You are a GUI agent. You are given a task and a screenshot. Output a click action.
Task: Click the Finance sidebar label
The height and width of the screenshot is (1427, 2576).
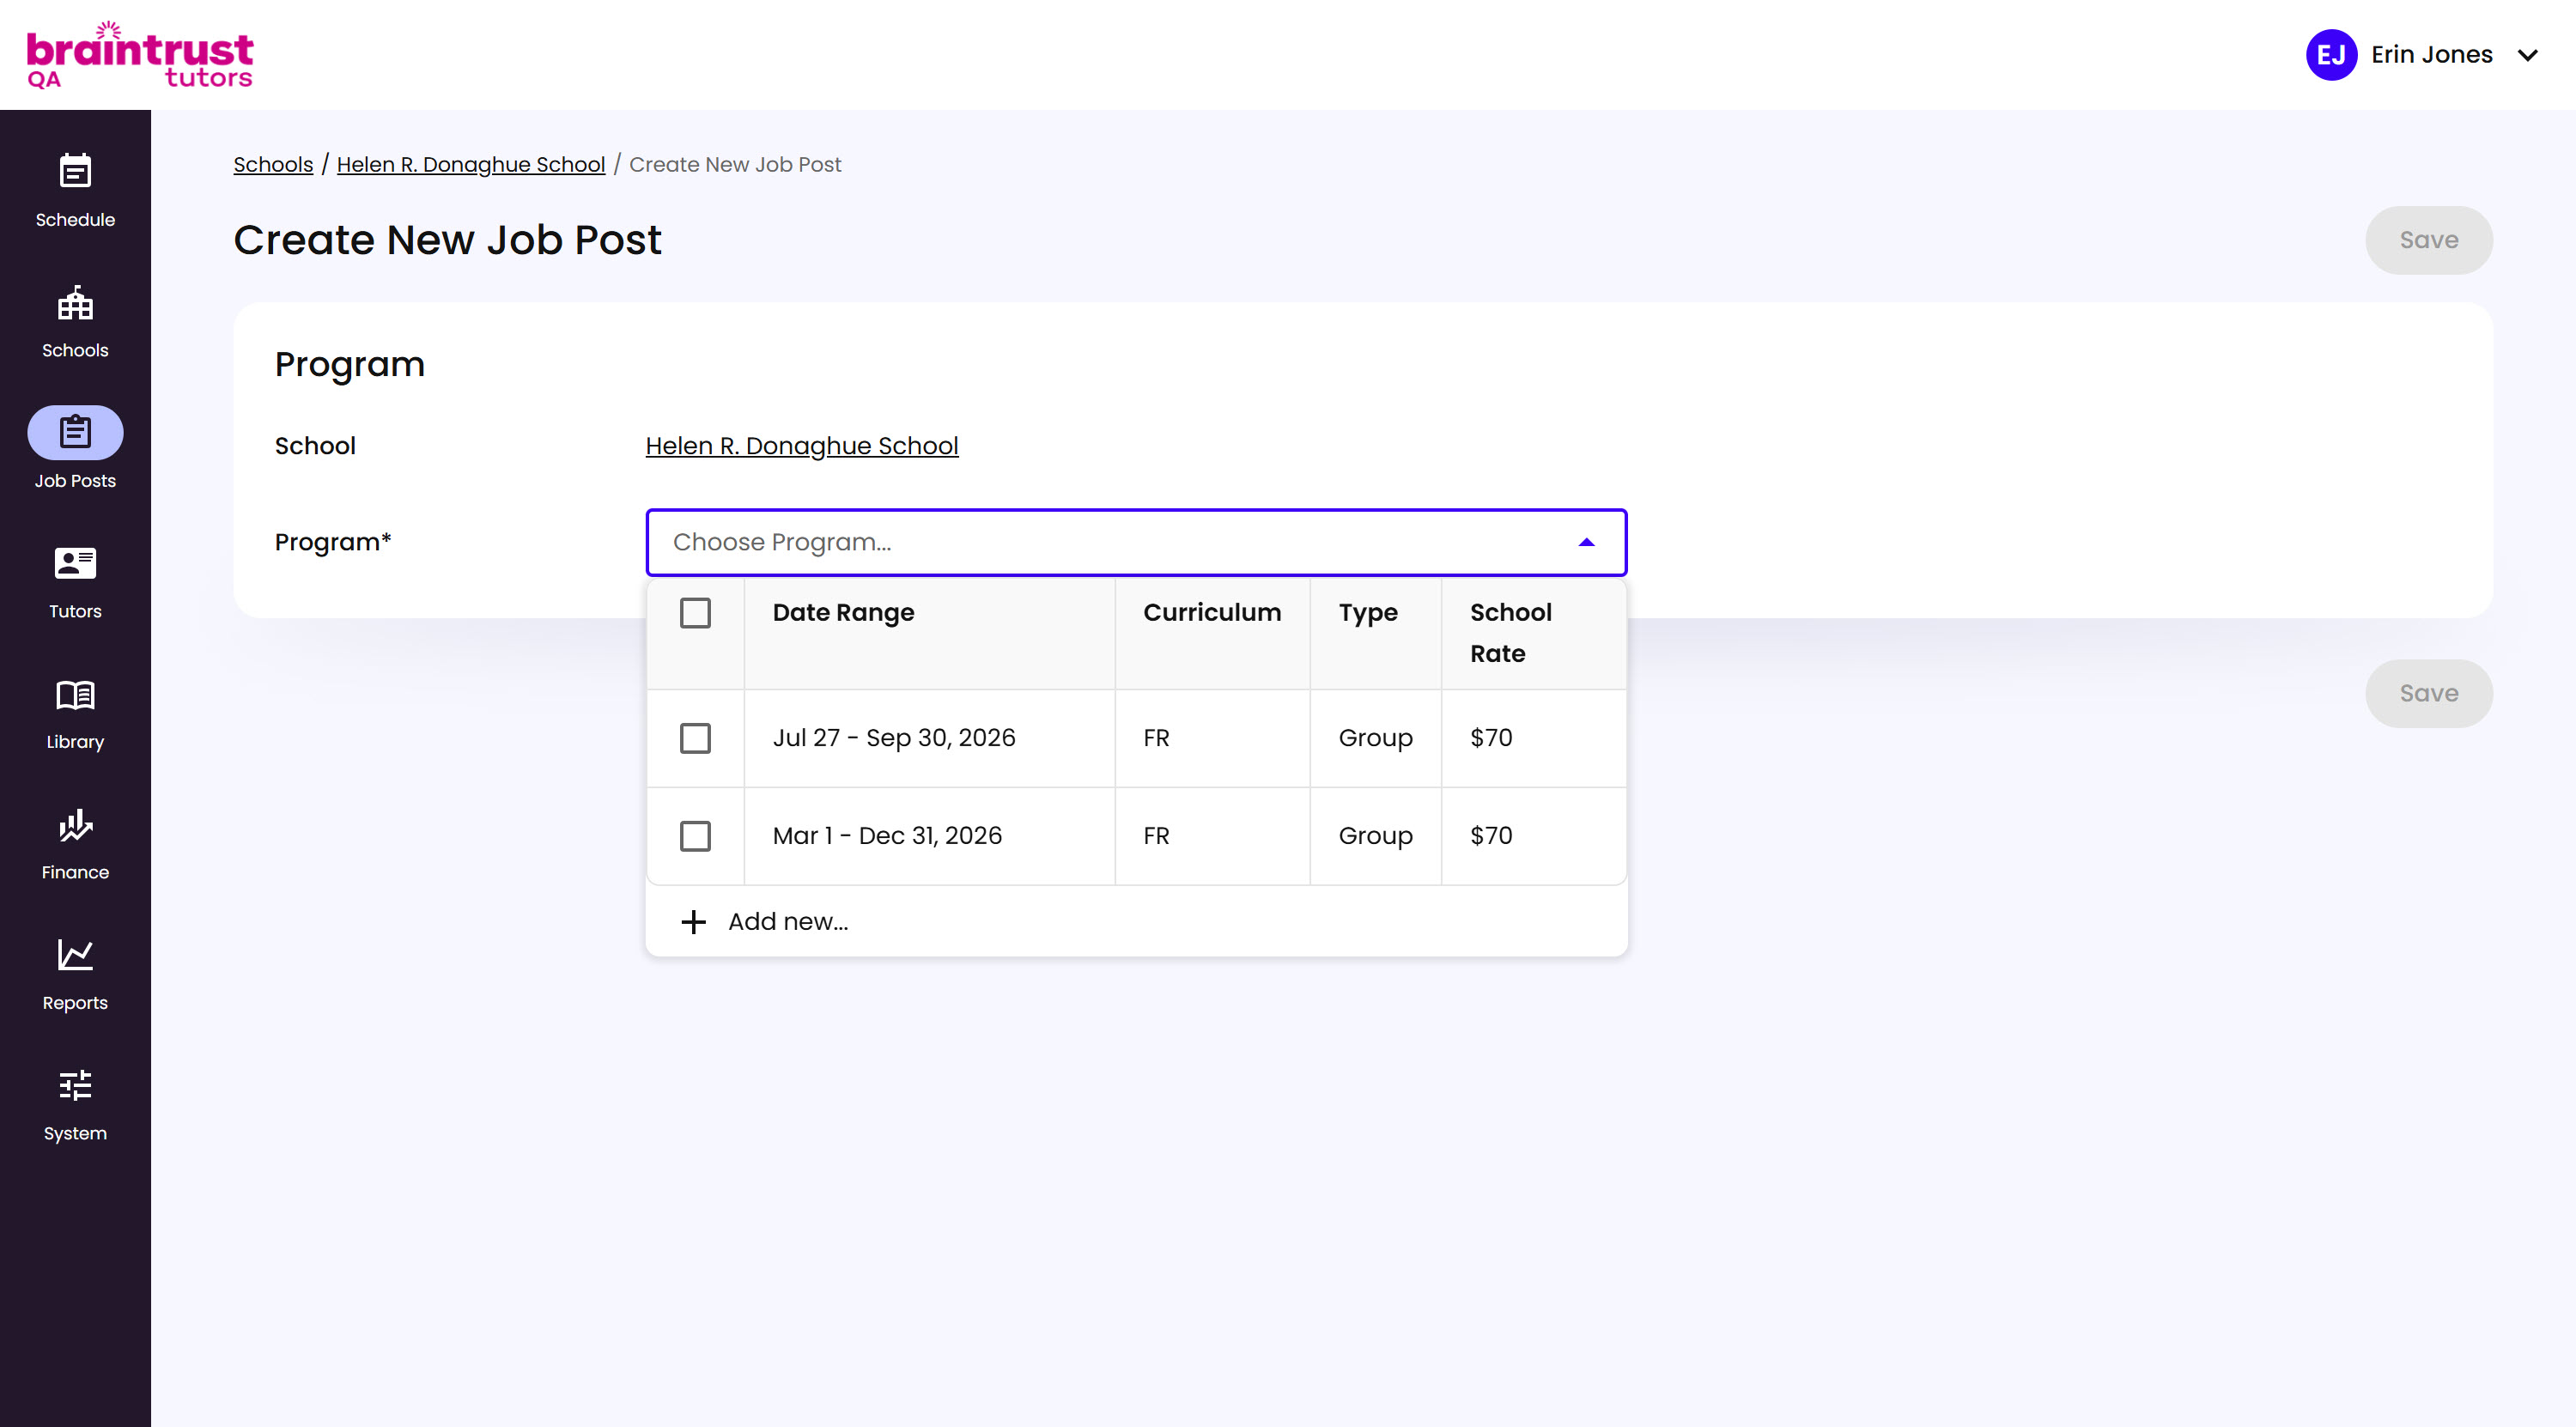click(x=75, y=872)
